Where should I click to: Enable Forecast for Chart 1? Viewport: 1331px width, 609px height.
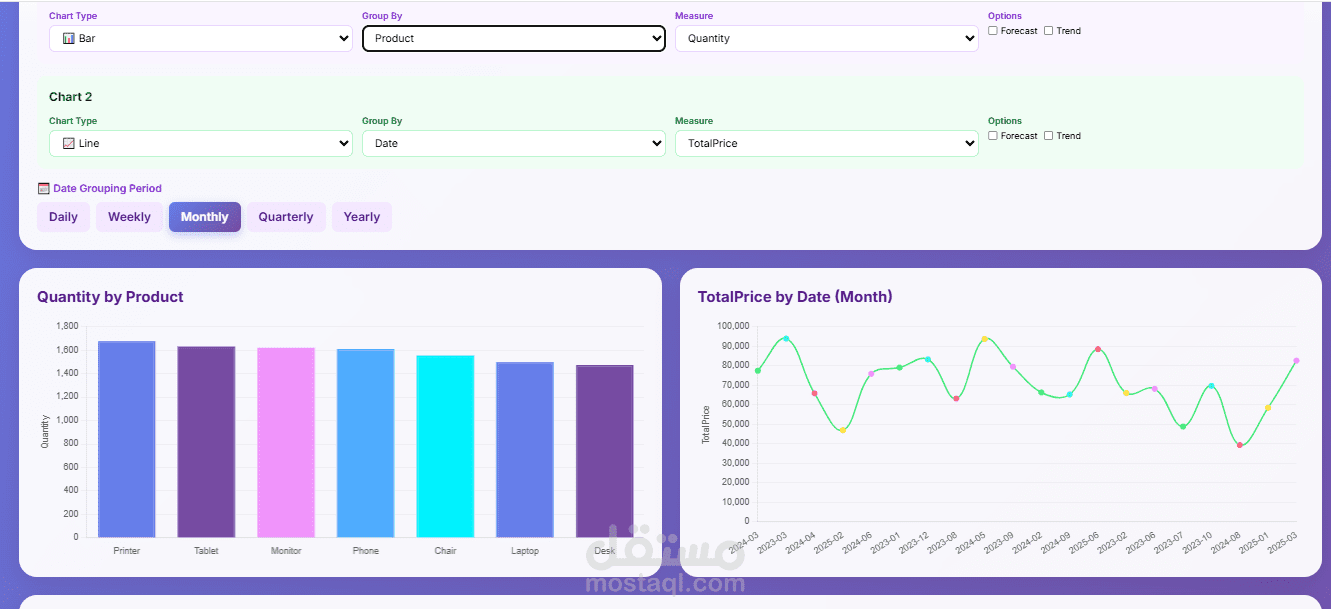(991, 30)
